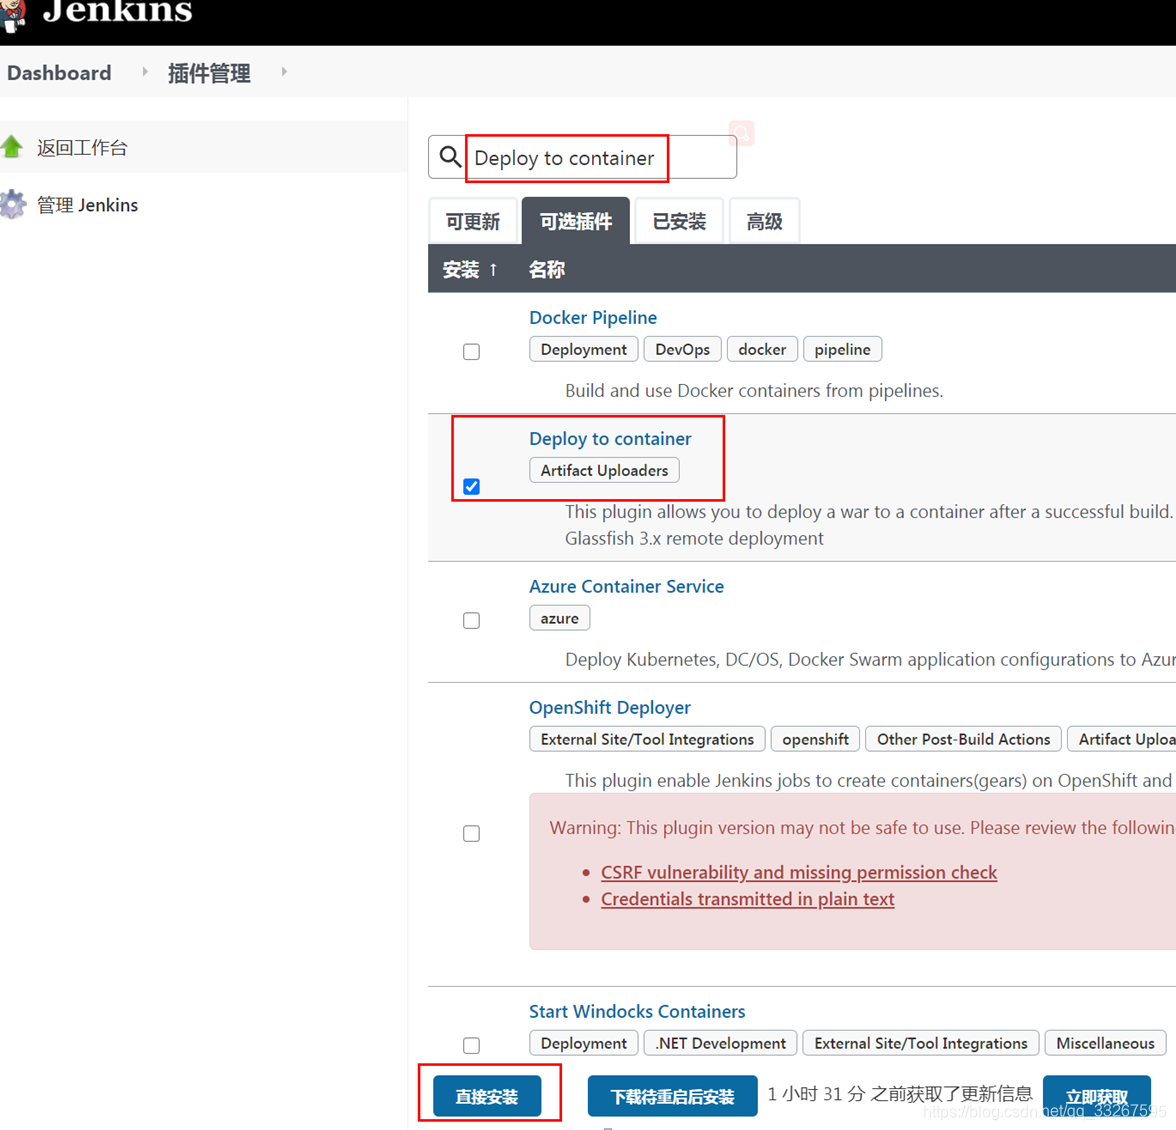Open the Azure Container Service link

coord(627,586)
